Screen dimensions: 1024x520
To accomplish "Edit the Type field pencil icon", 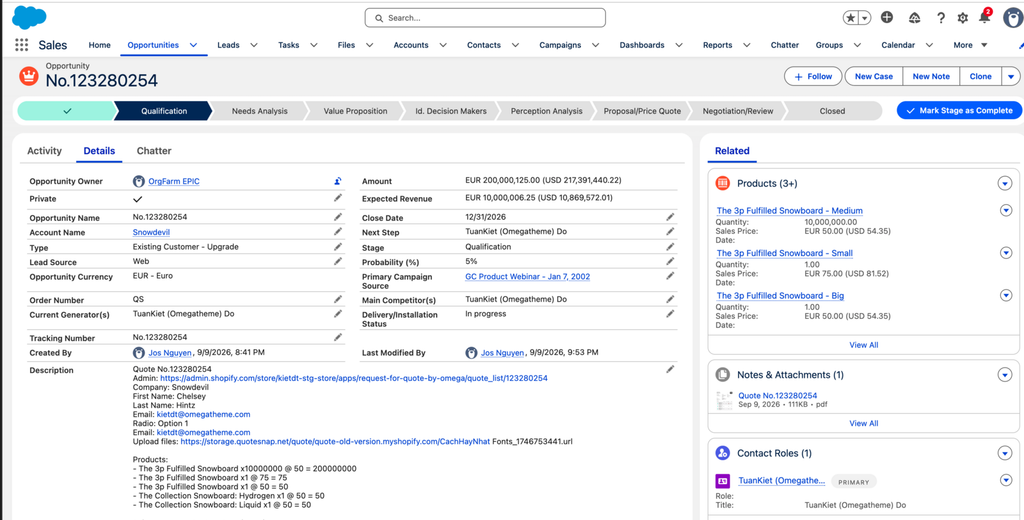I will click(338, 246).
